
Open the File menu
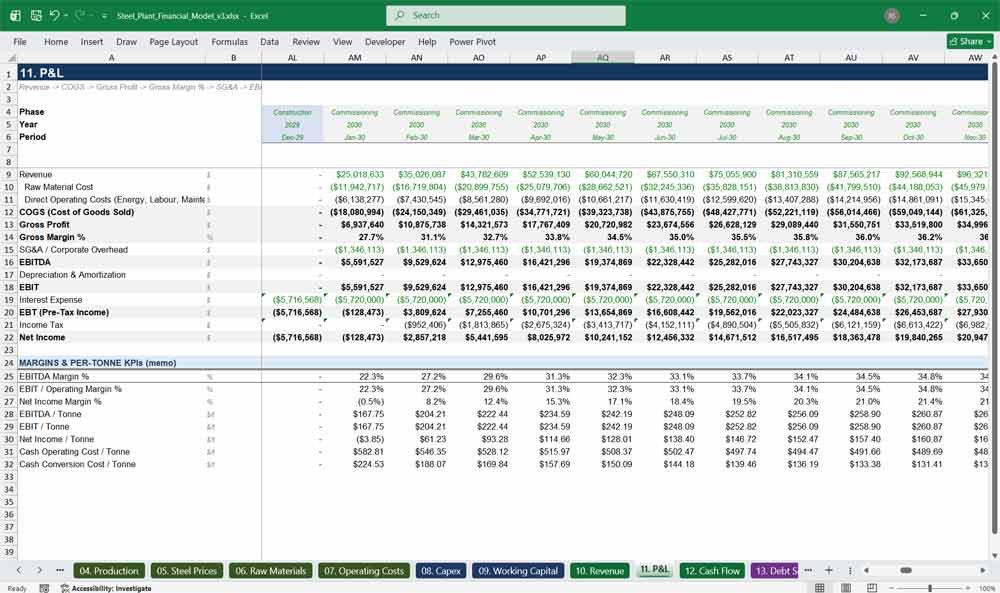(20, 41)
